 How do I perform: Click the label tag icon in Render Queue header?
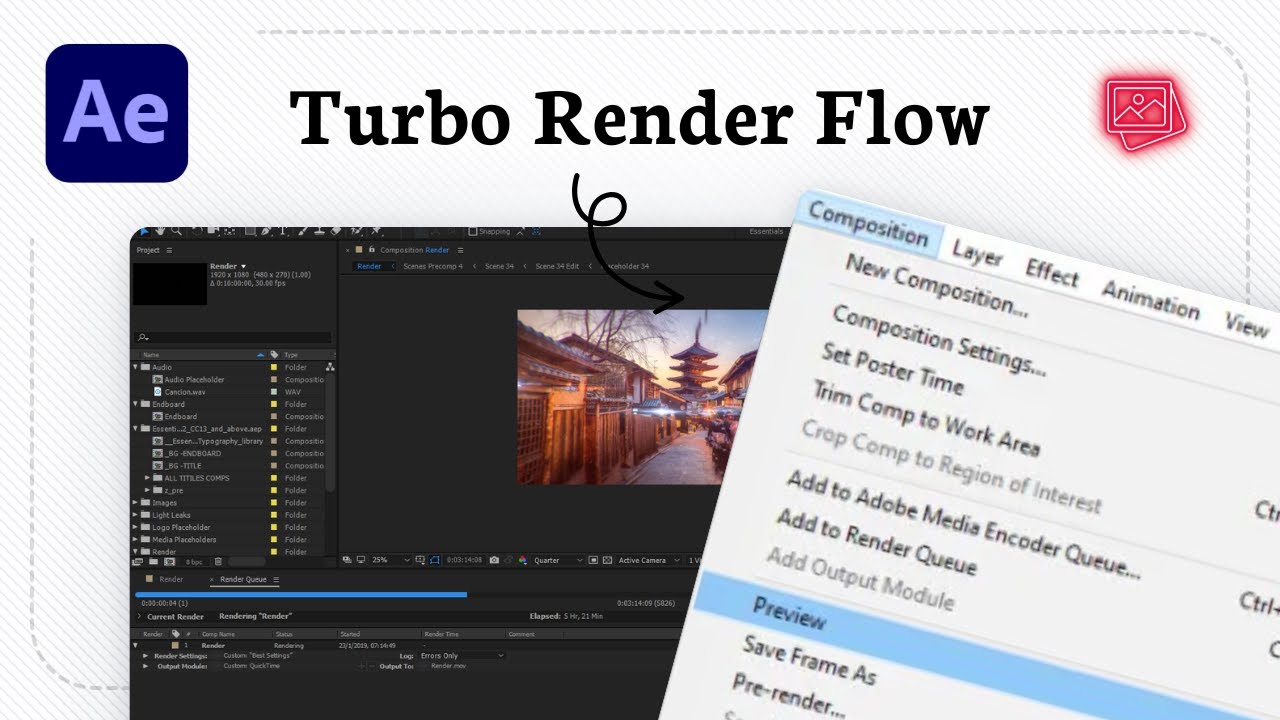[175, 634]
